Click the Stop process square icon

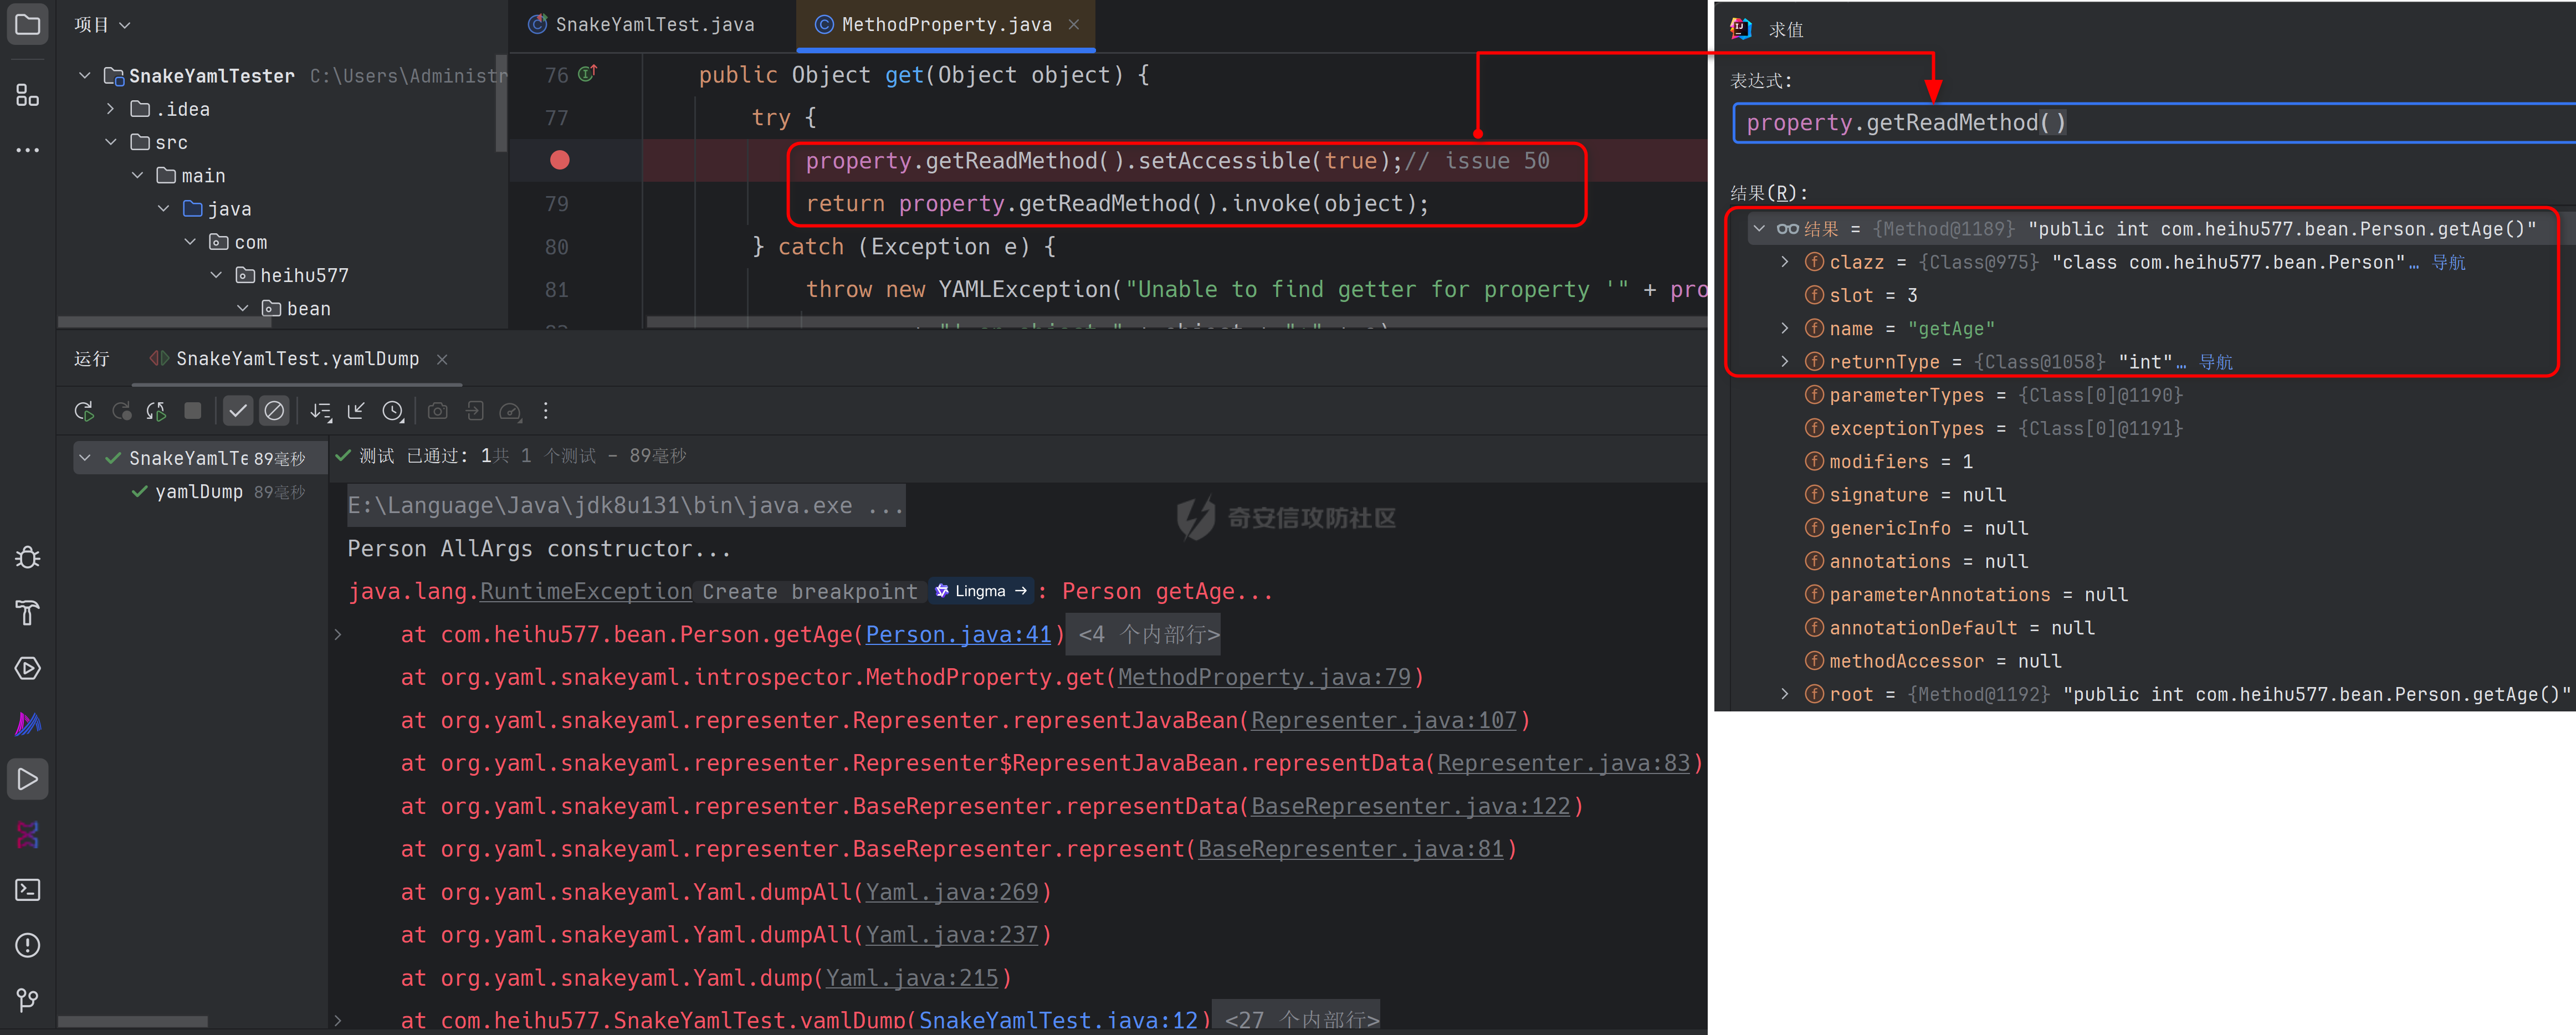193,411
